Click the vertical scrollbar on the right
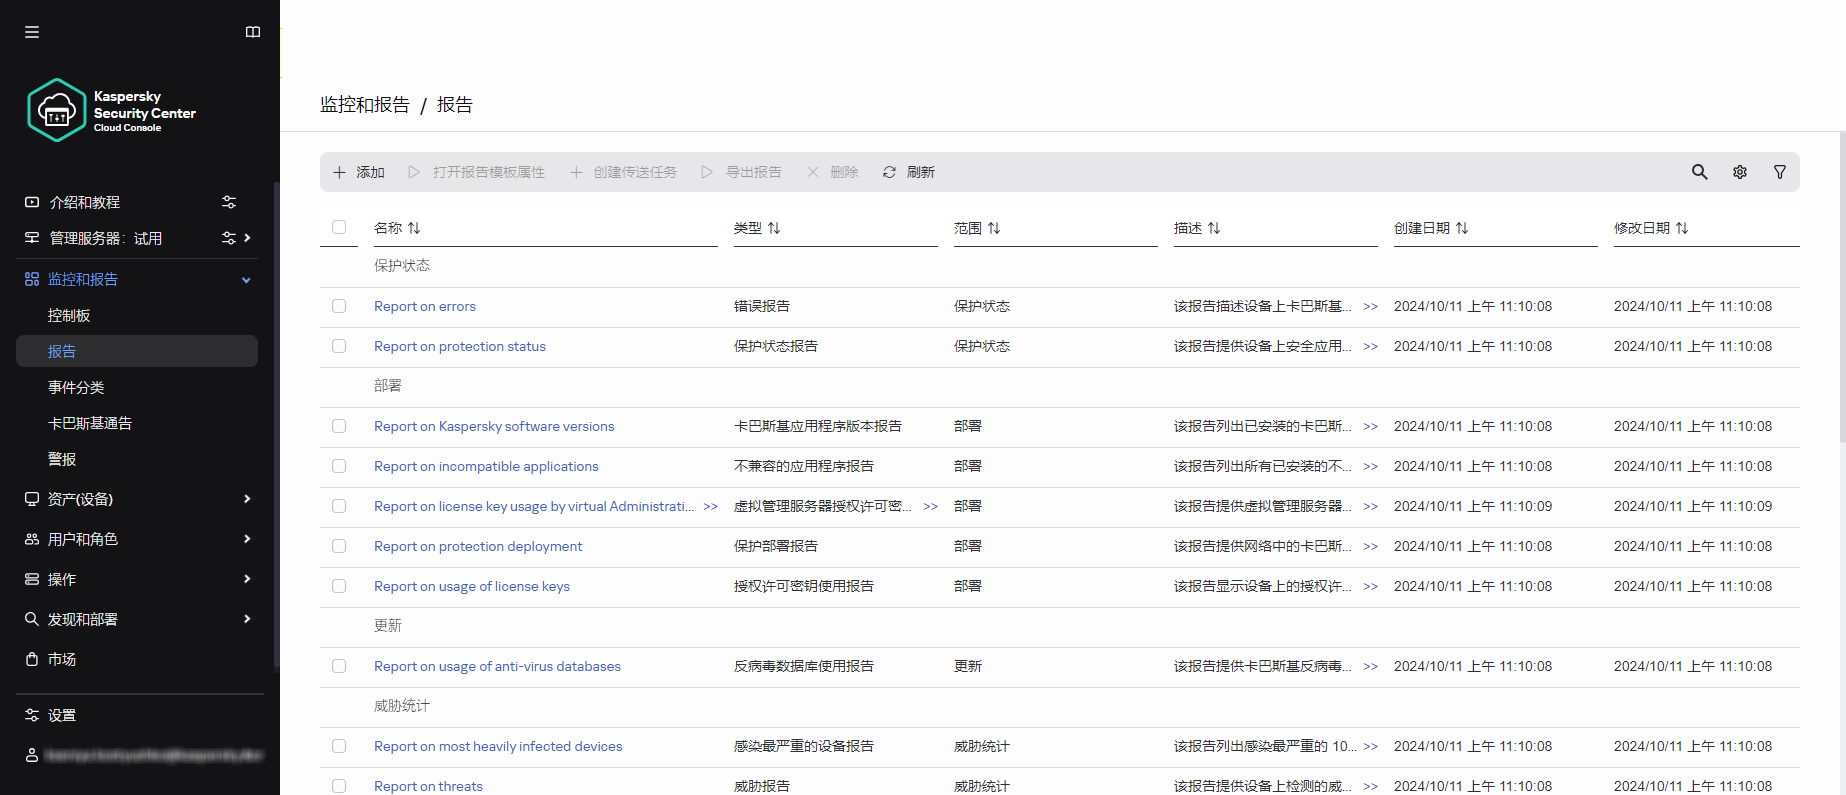Image resolution: width=1846 pixels, height=795 pixels. 1842,290
